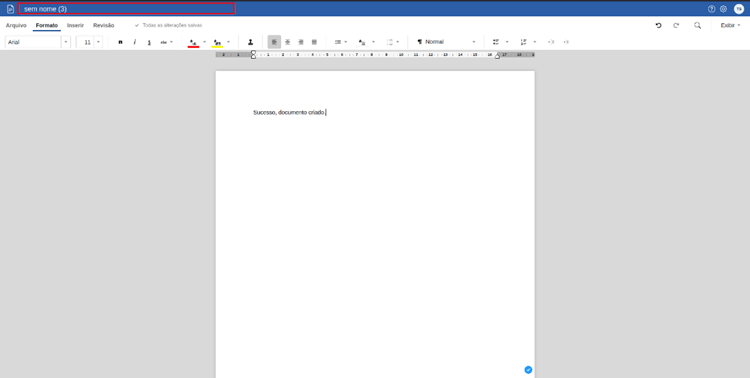Expand the font family dropdown arrow
This screenshot has width=750, height=378.
[66, 42]
